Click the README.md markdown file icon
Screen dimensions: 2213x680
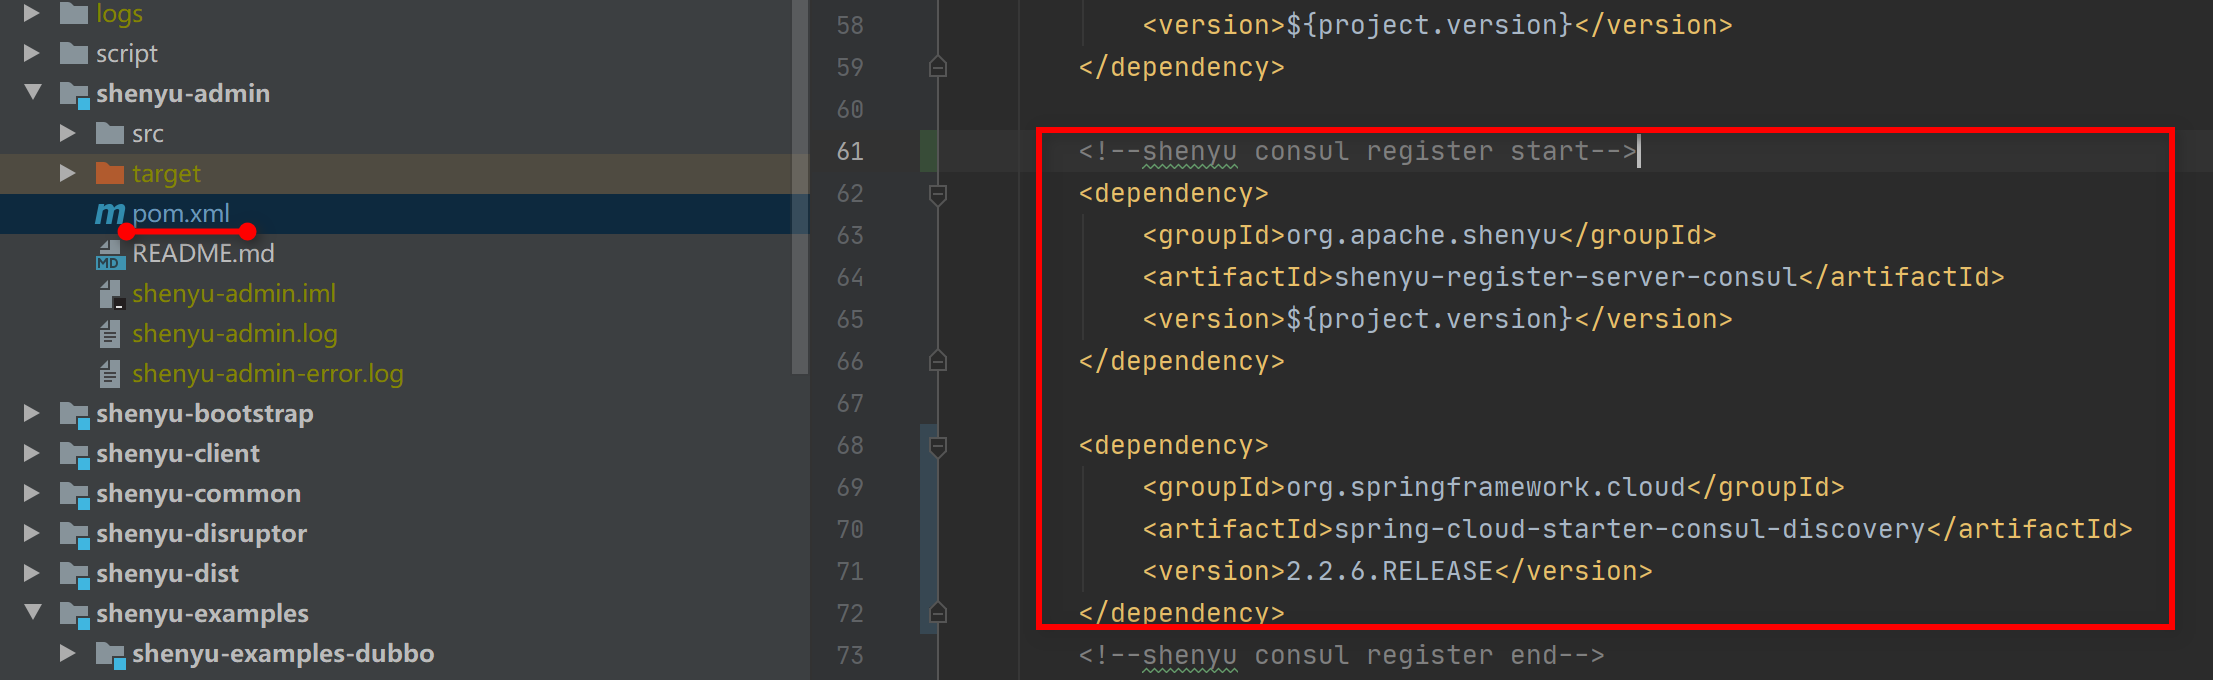coord(109,255)
